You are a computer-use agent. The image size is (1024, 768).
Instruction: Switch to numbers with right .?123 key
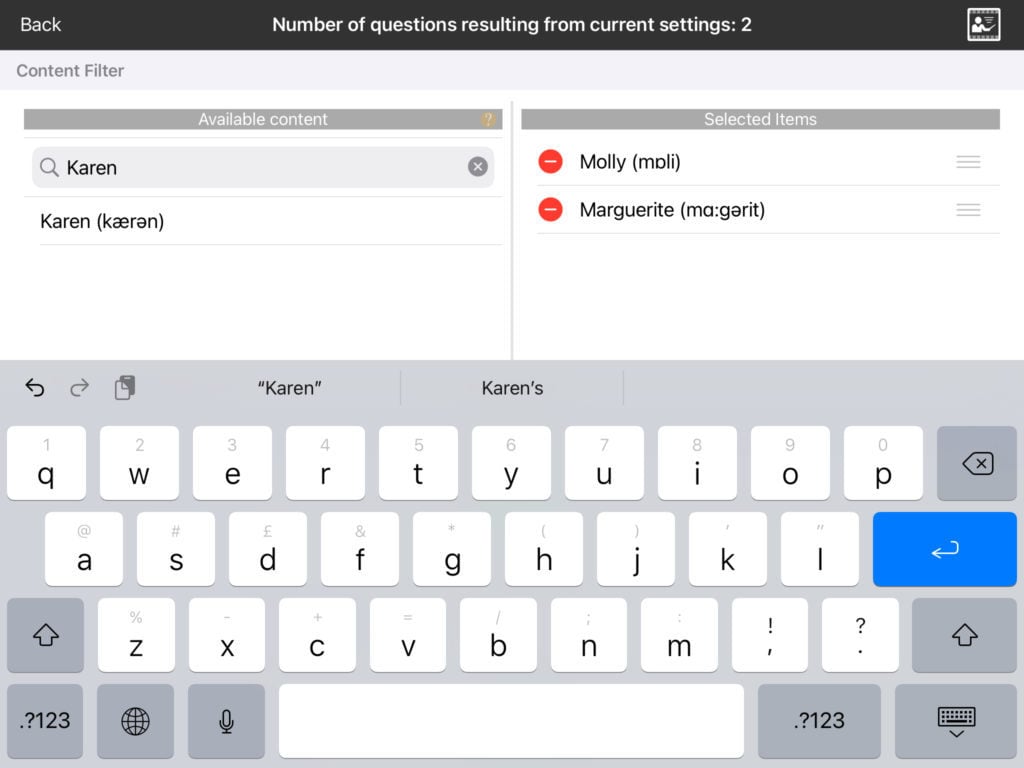tap(819, 720)
